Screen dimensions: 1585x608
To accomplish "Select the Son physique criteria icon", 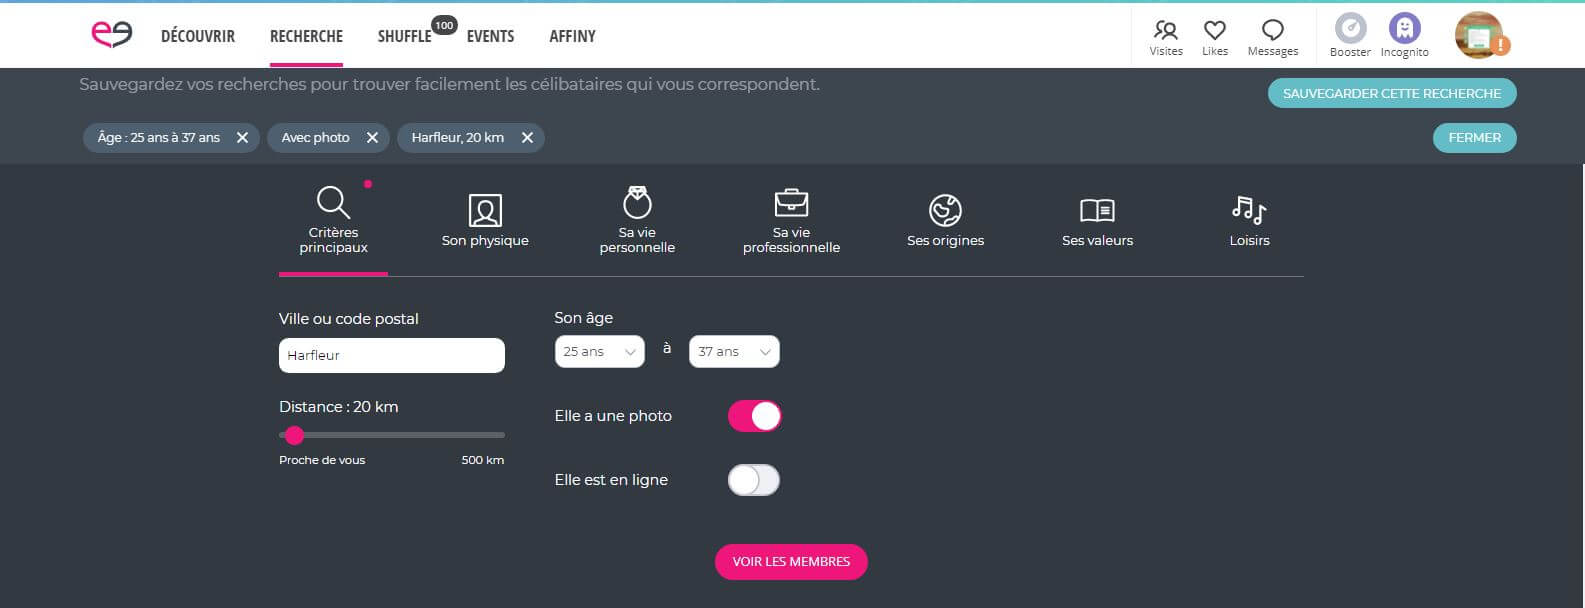I will [485, 211].
